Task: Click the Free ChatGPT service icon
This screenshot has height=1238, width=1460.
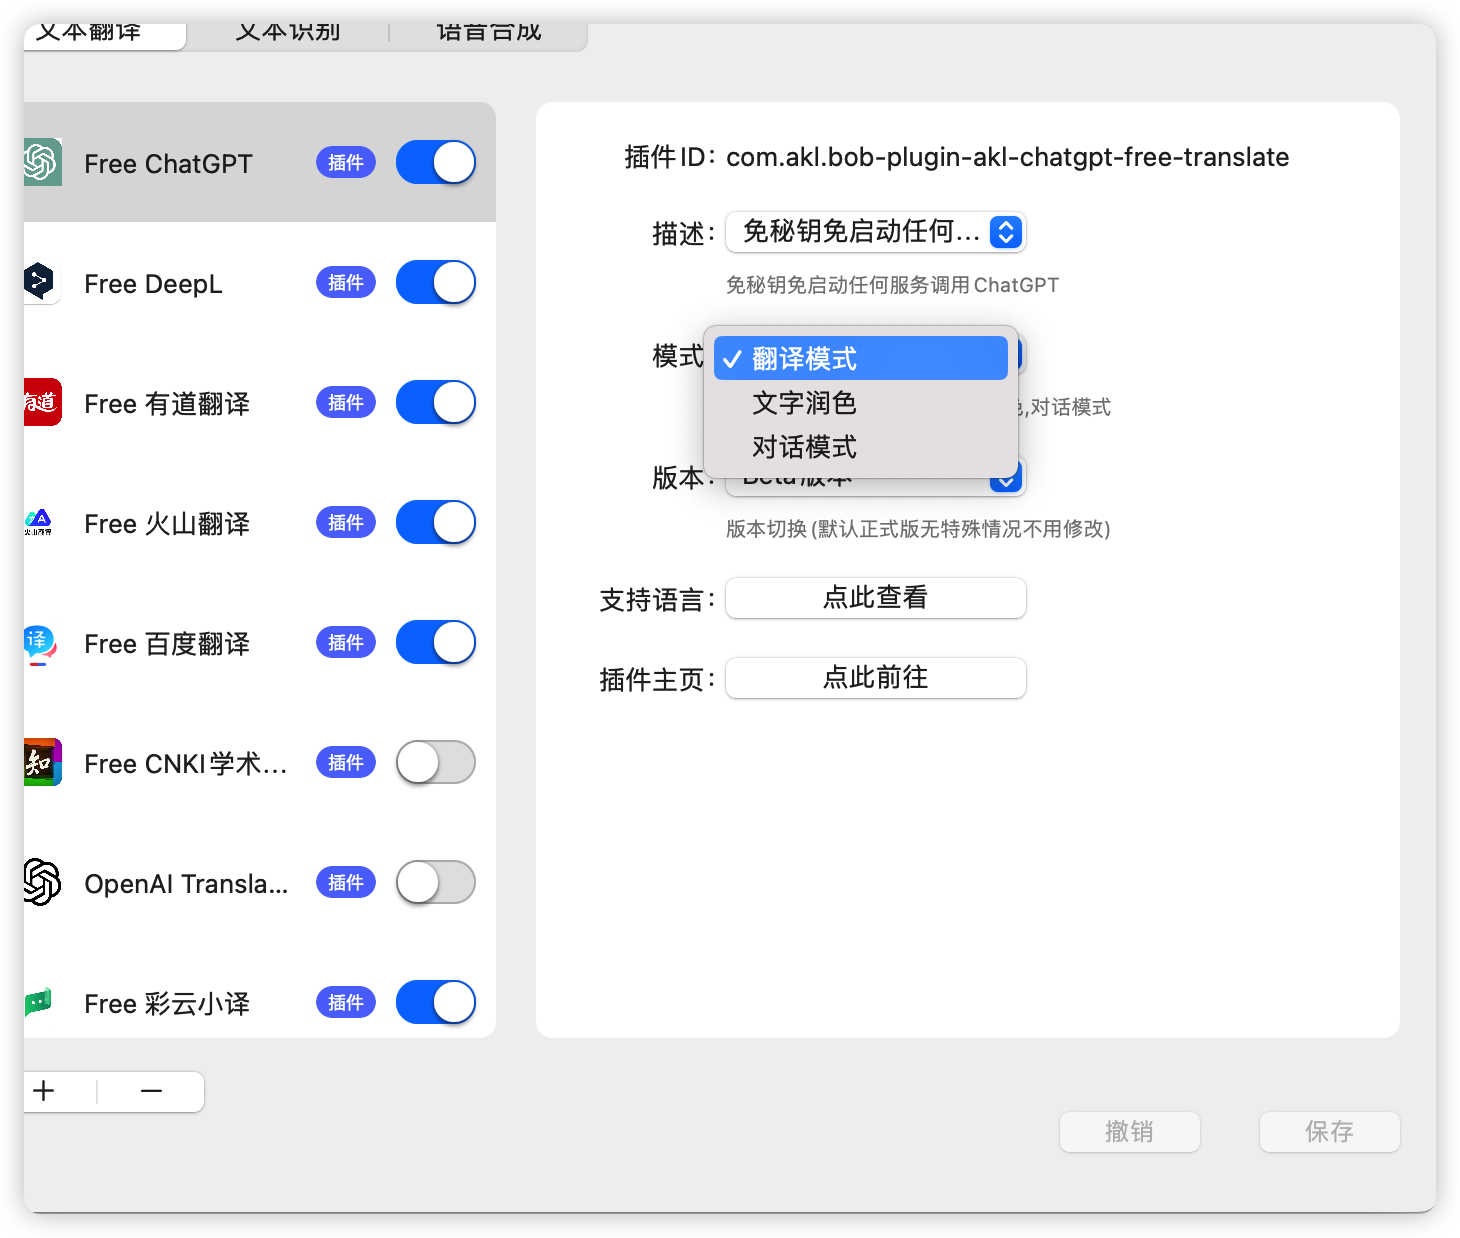Action: click(x=43, y=162)
